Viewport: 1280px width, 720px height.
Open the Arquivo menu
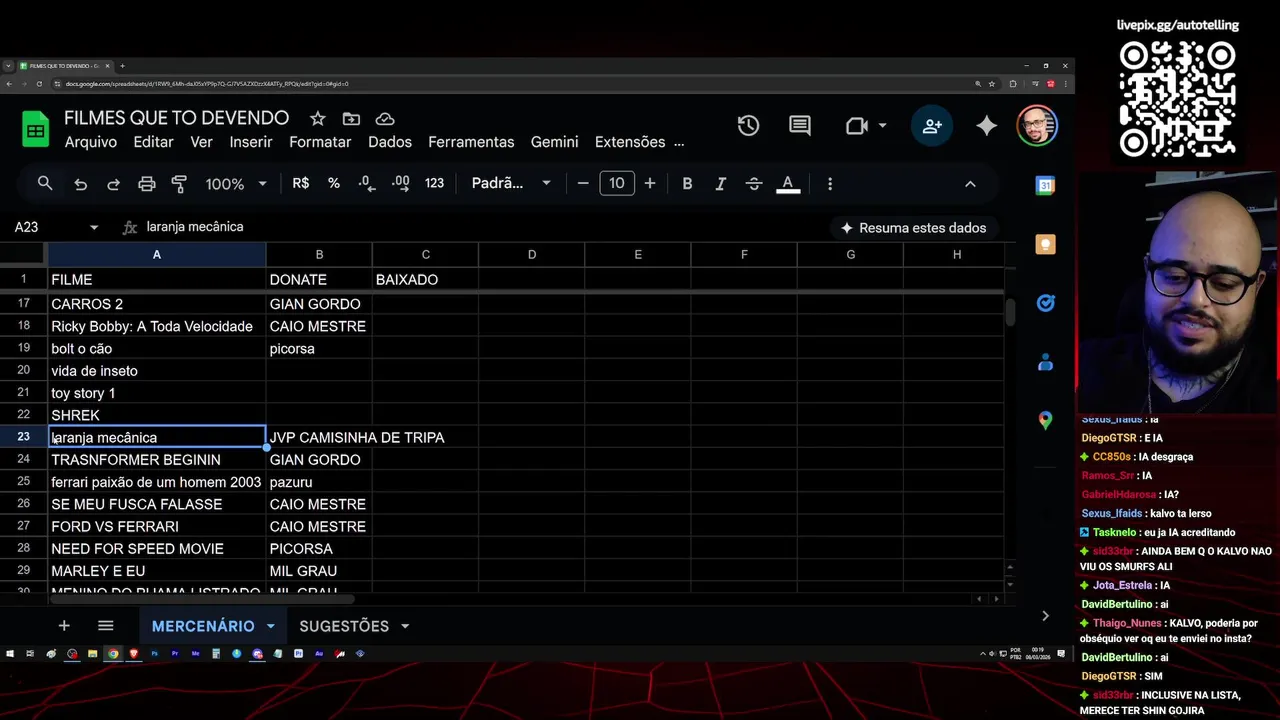click(91, 142)
